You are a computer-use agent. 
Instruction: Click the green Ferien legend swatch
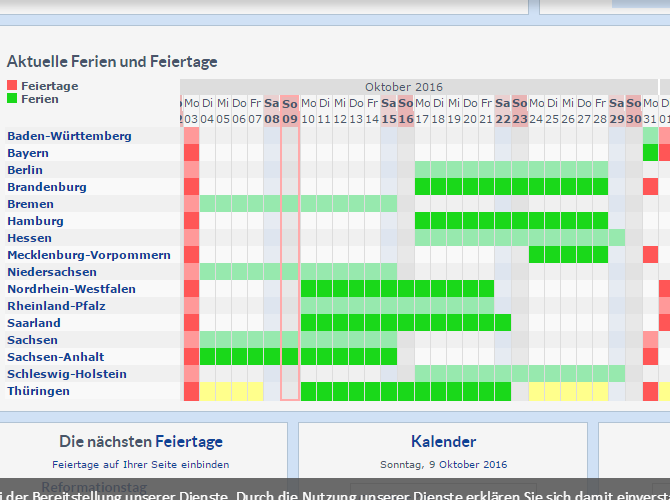(x=12, y=98)
